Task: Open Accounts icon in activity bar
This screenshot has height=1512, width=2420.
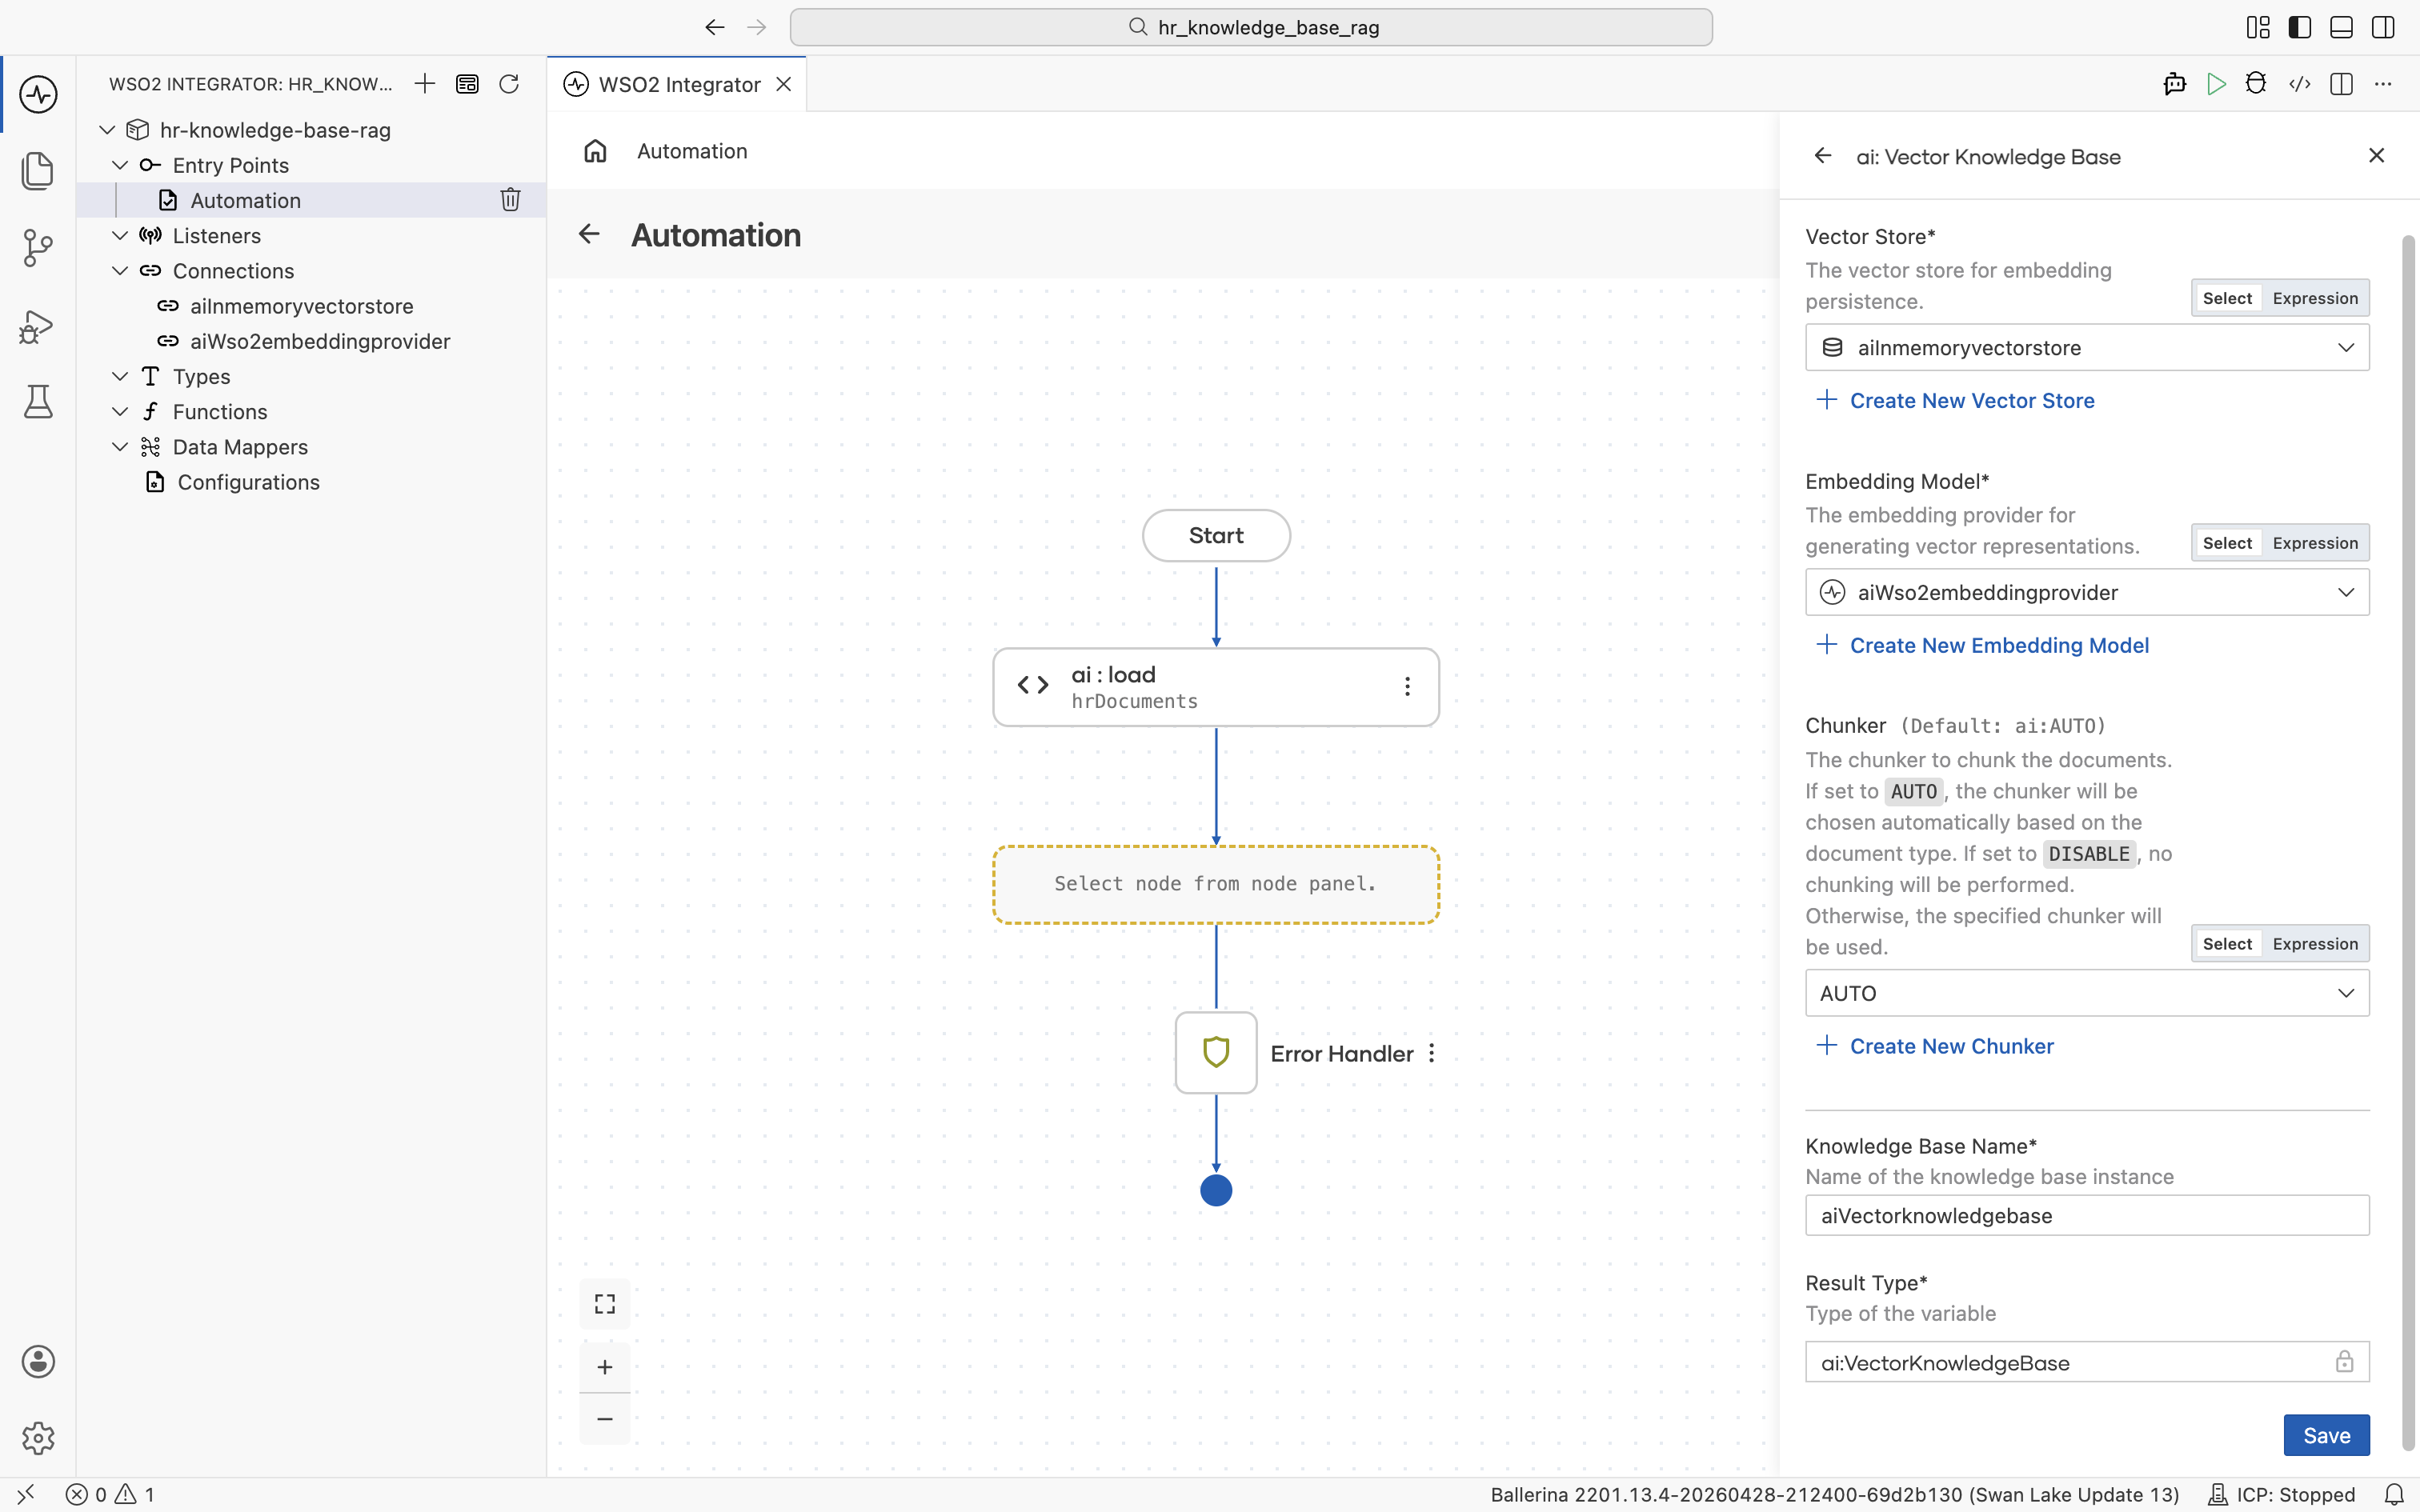Action: pyautogui.click(x=38, y=1361)
